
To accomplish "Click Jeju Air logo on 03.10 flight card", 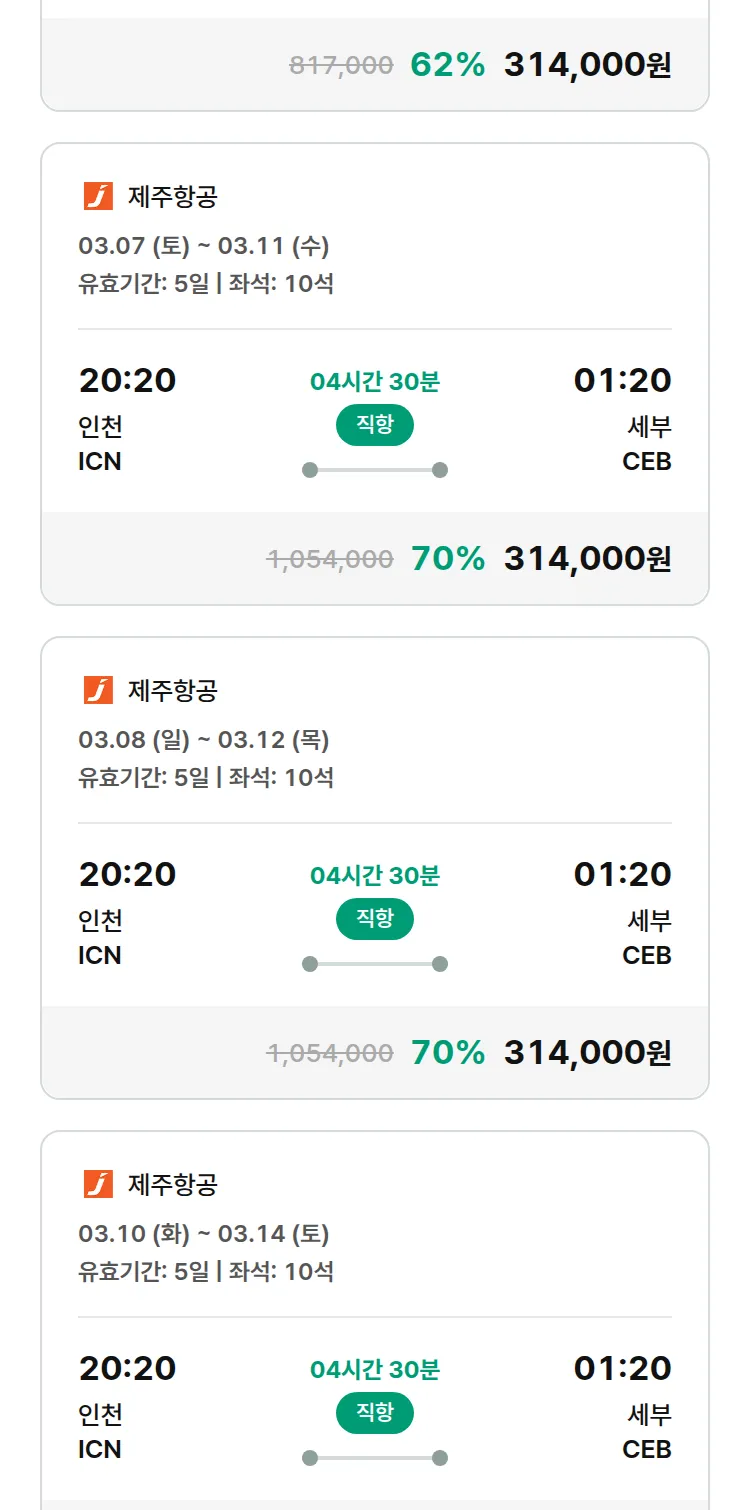I will pyautogui.click(x=98, y=1184).
